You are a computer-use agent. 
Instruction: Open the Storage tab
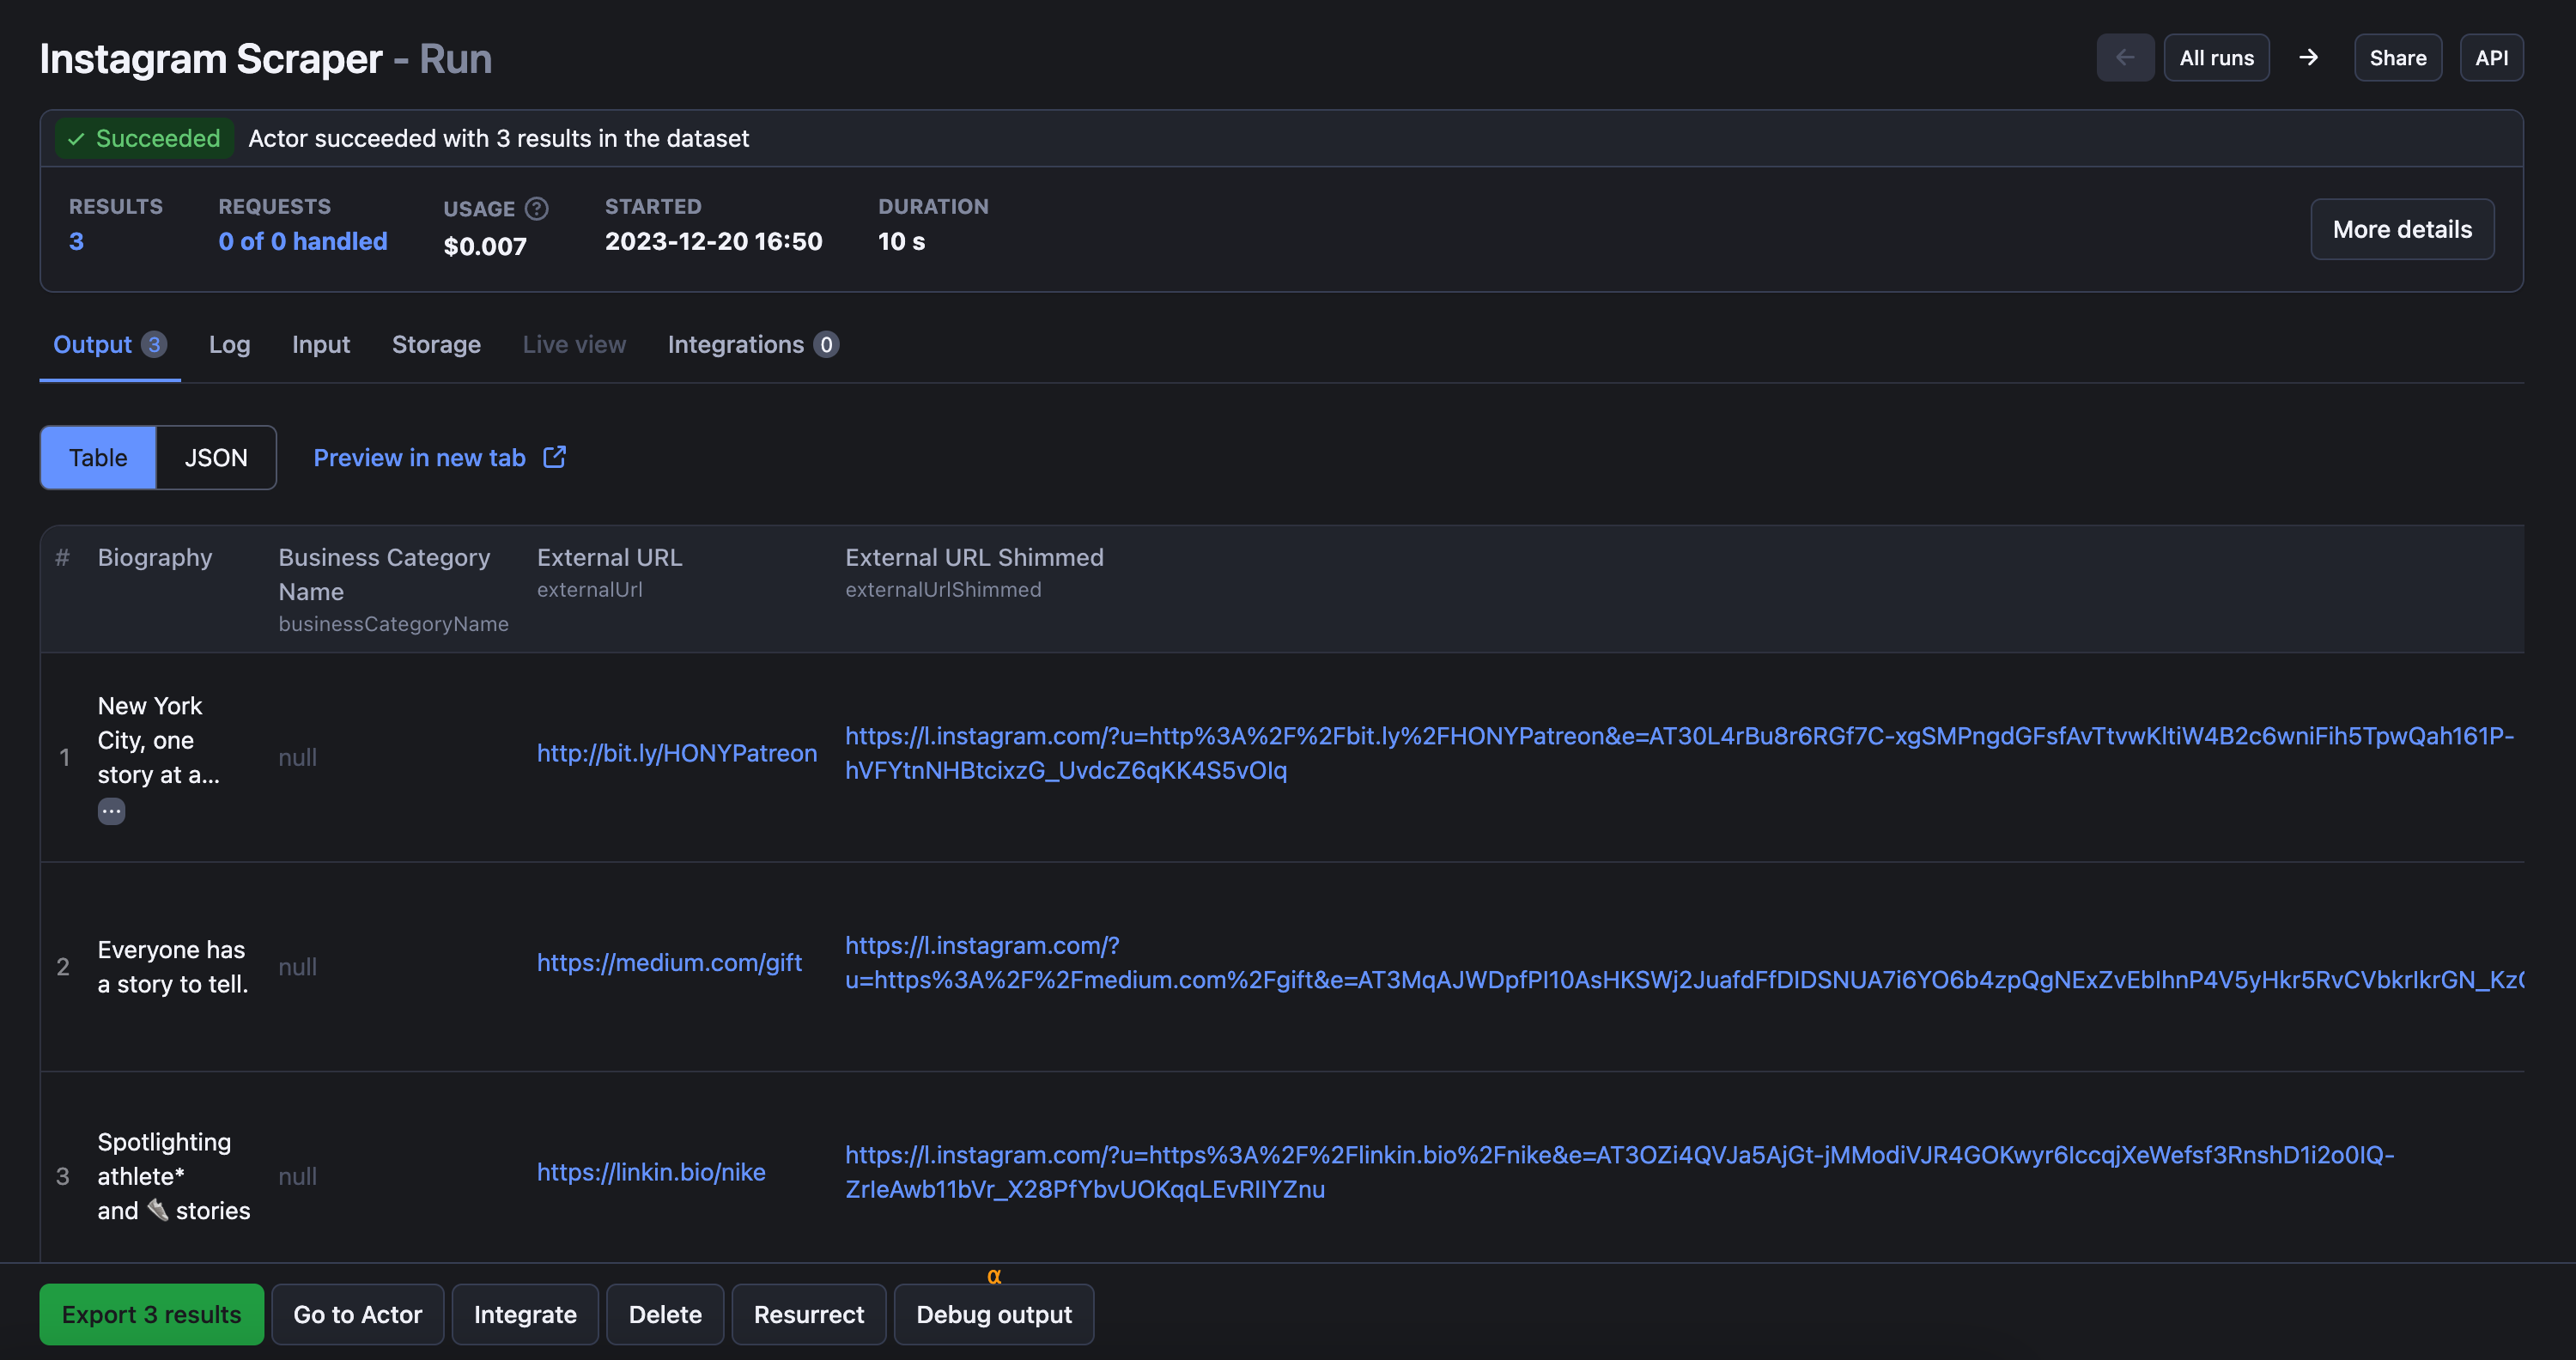coord(436,344)
